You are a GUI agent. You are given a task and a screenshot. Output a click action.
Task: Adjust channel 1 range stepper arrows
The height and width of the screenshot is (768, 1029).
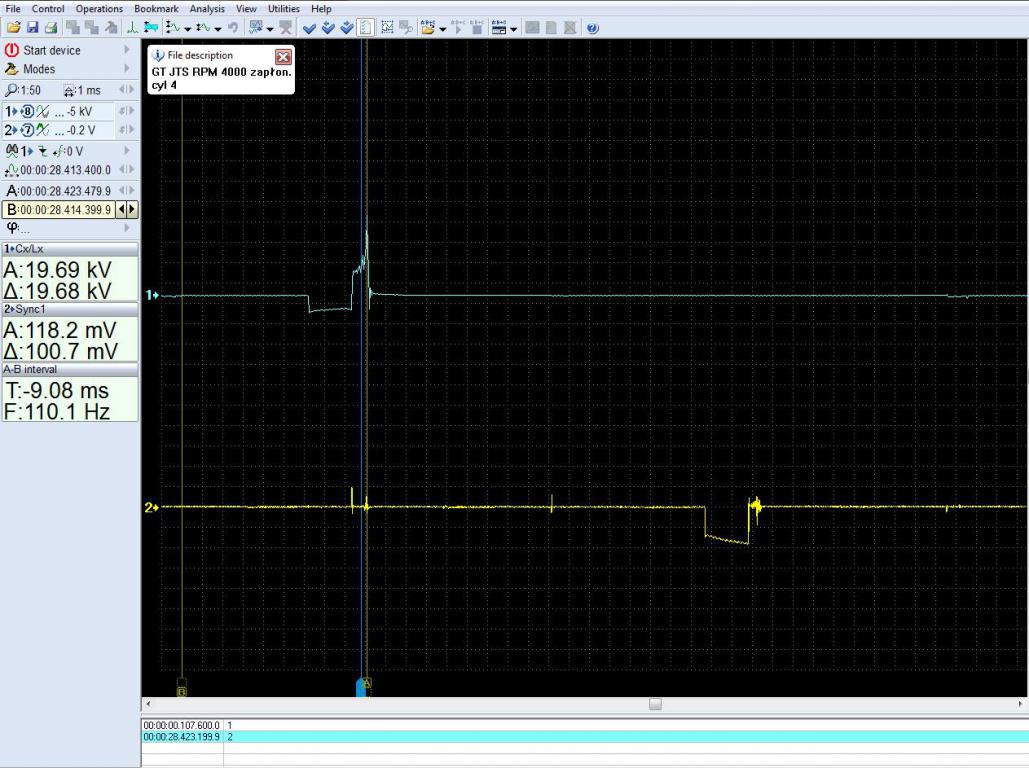(x=127, y=111)
